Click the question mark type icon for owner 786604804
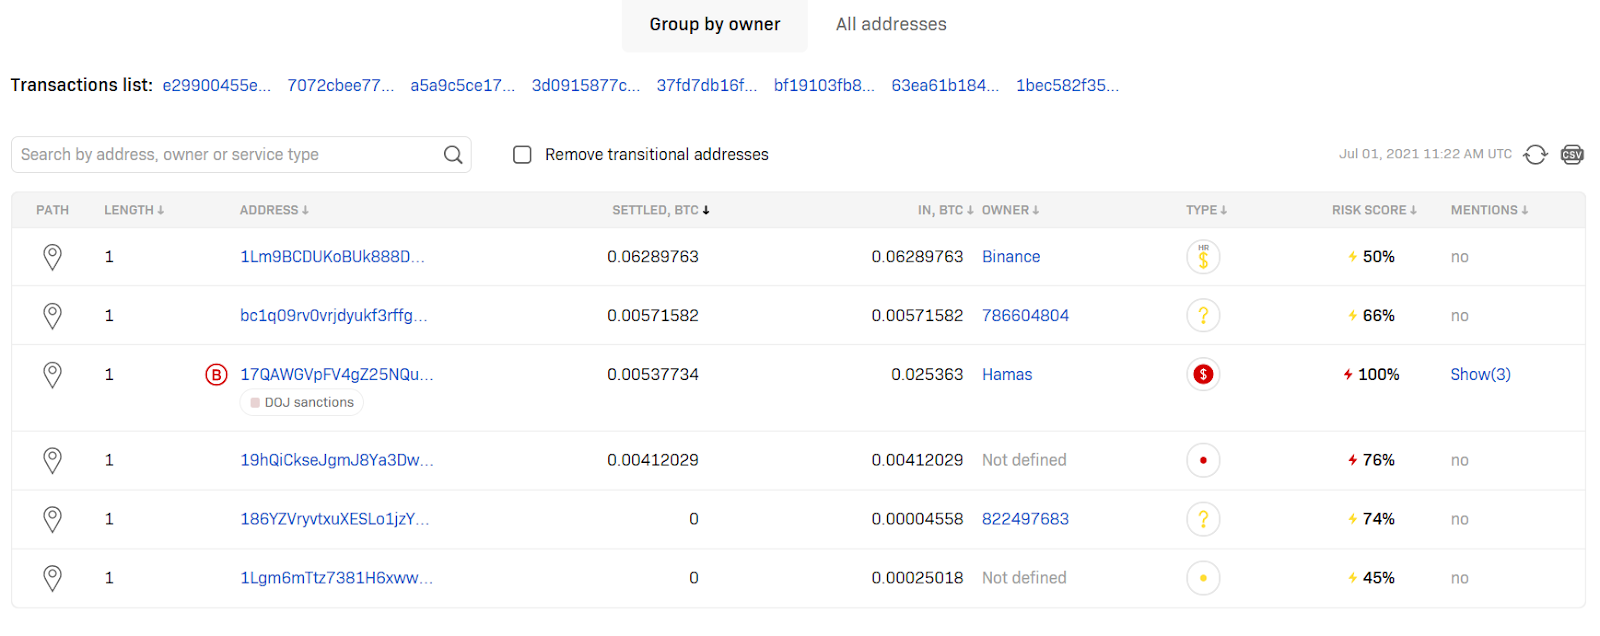1600x636 pixels. pos(1203,316)
